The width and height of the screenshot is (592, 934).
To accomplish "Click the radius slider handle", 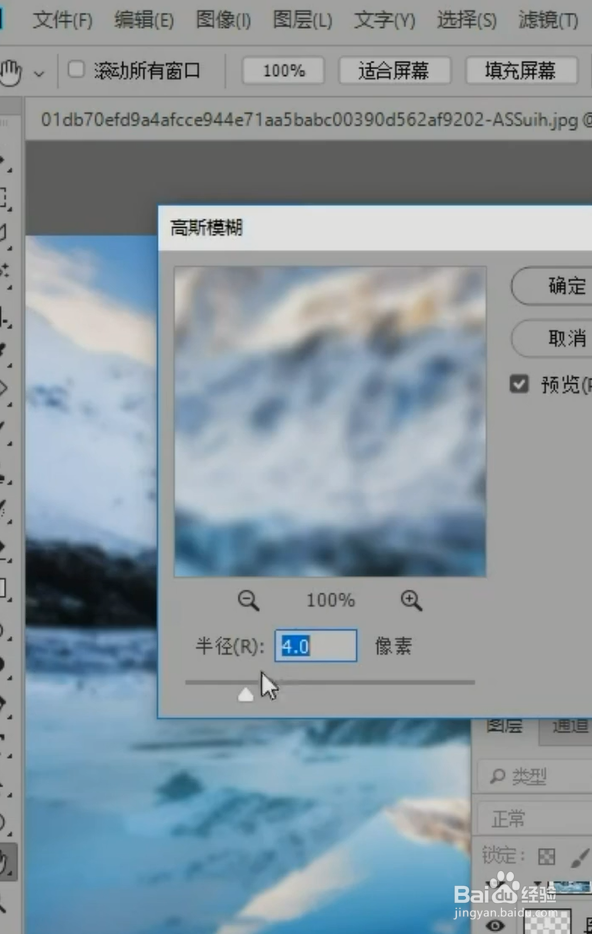I will [x=245, y=695].
